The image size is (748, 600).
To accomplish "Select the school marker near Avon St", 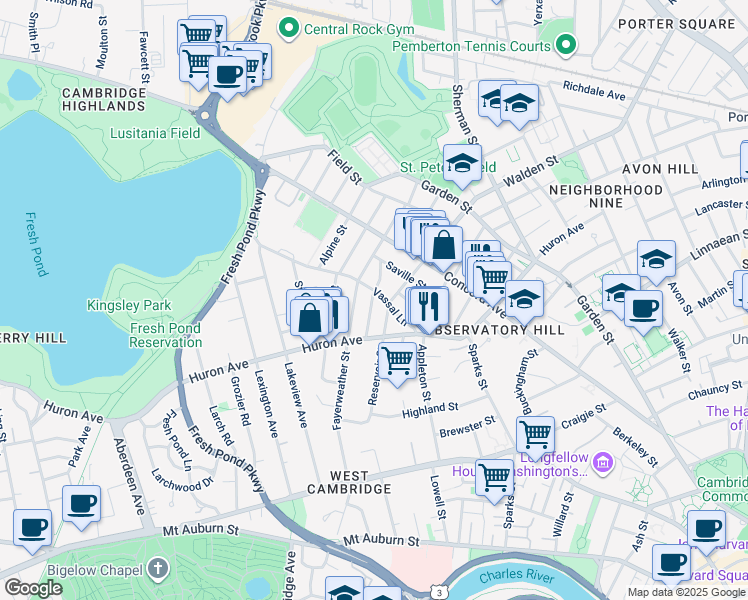I will click(656, 260).
